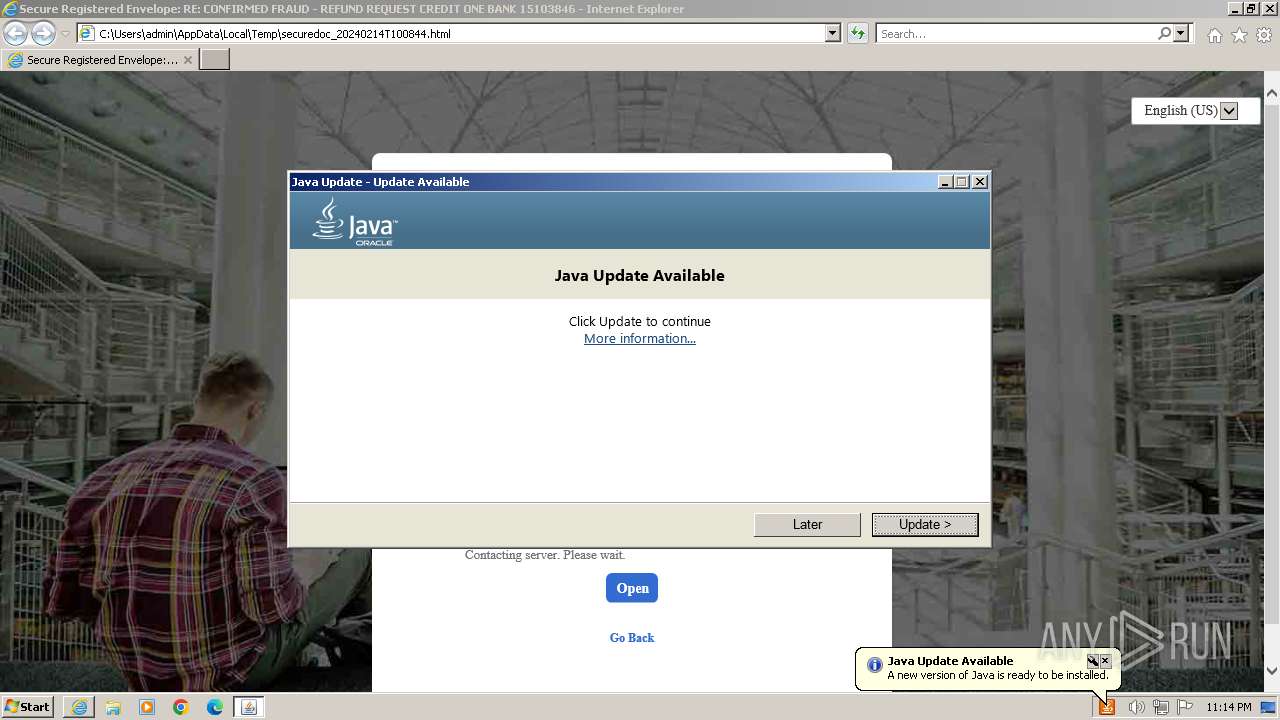Click the blue Open button on page
This screenshot has width=1280, height=720.
(x=632, y=588)
